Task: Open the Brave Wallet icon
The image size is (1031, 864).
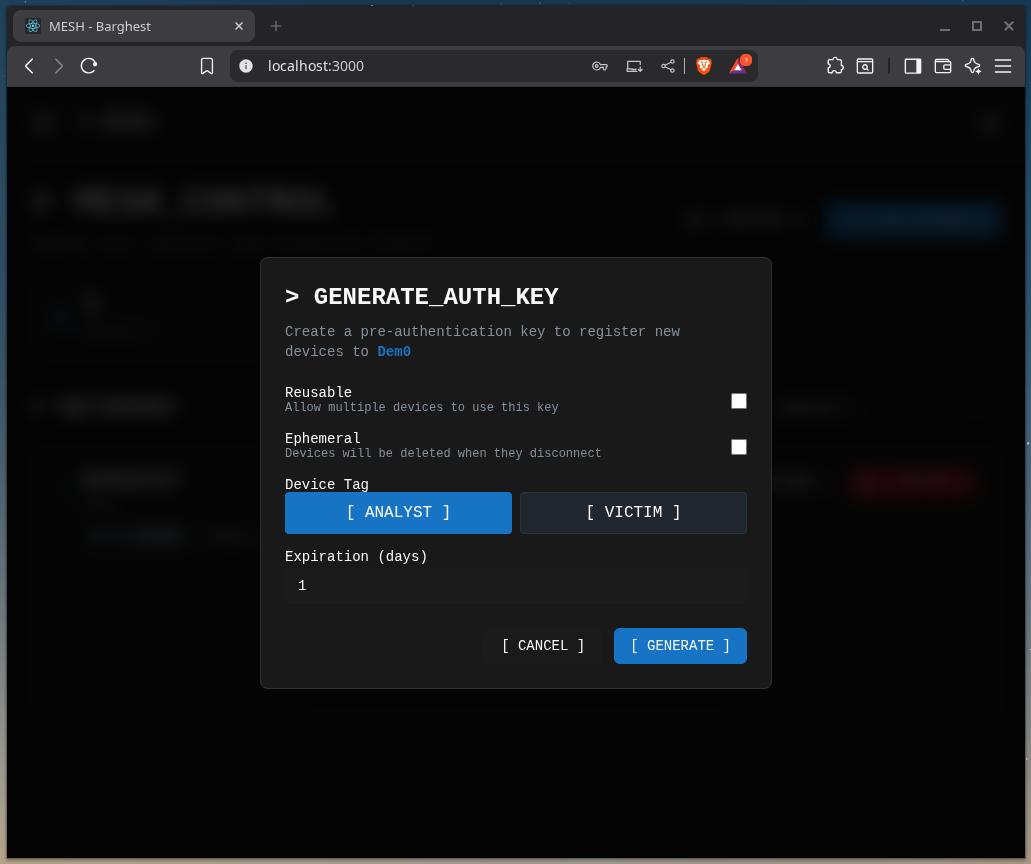Action: tap(942, 66)
